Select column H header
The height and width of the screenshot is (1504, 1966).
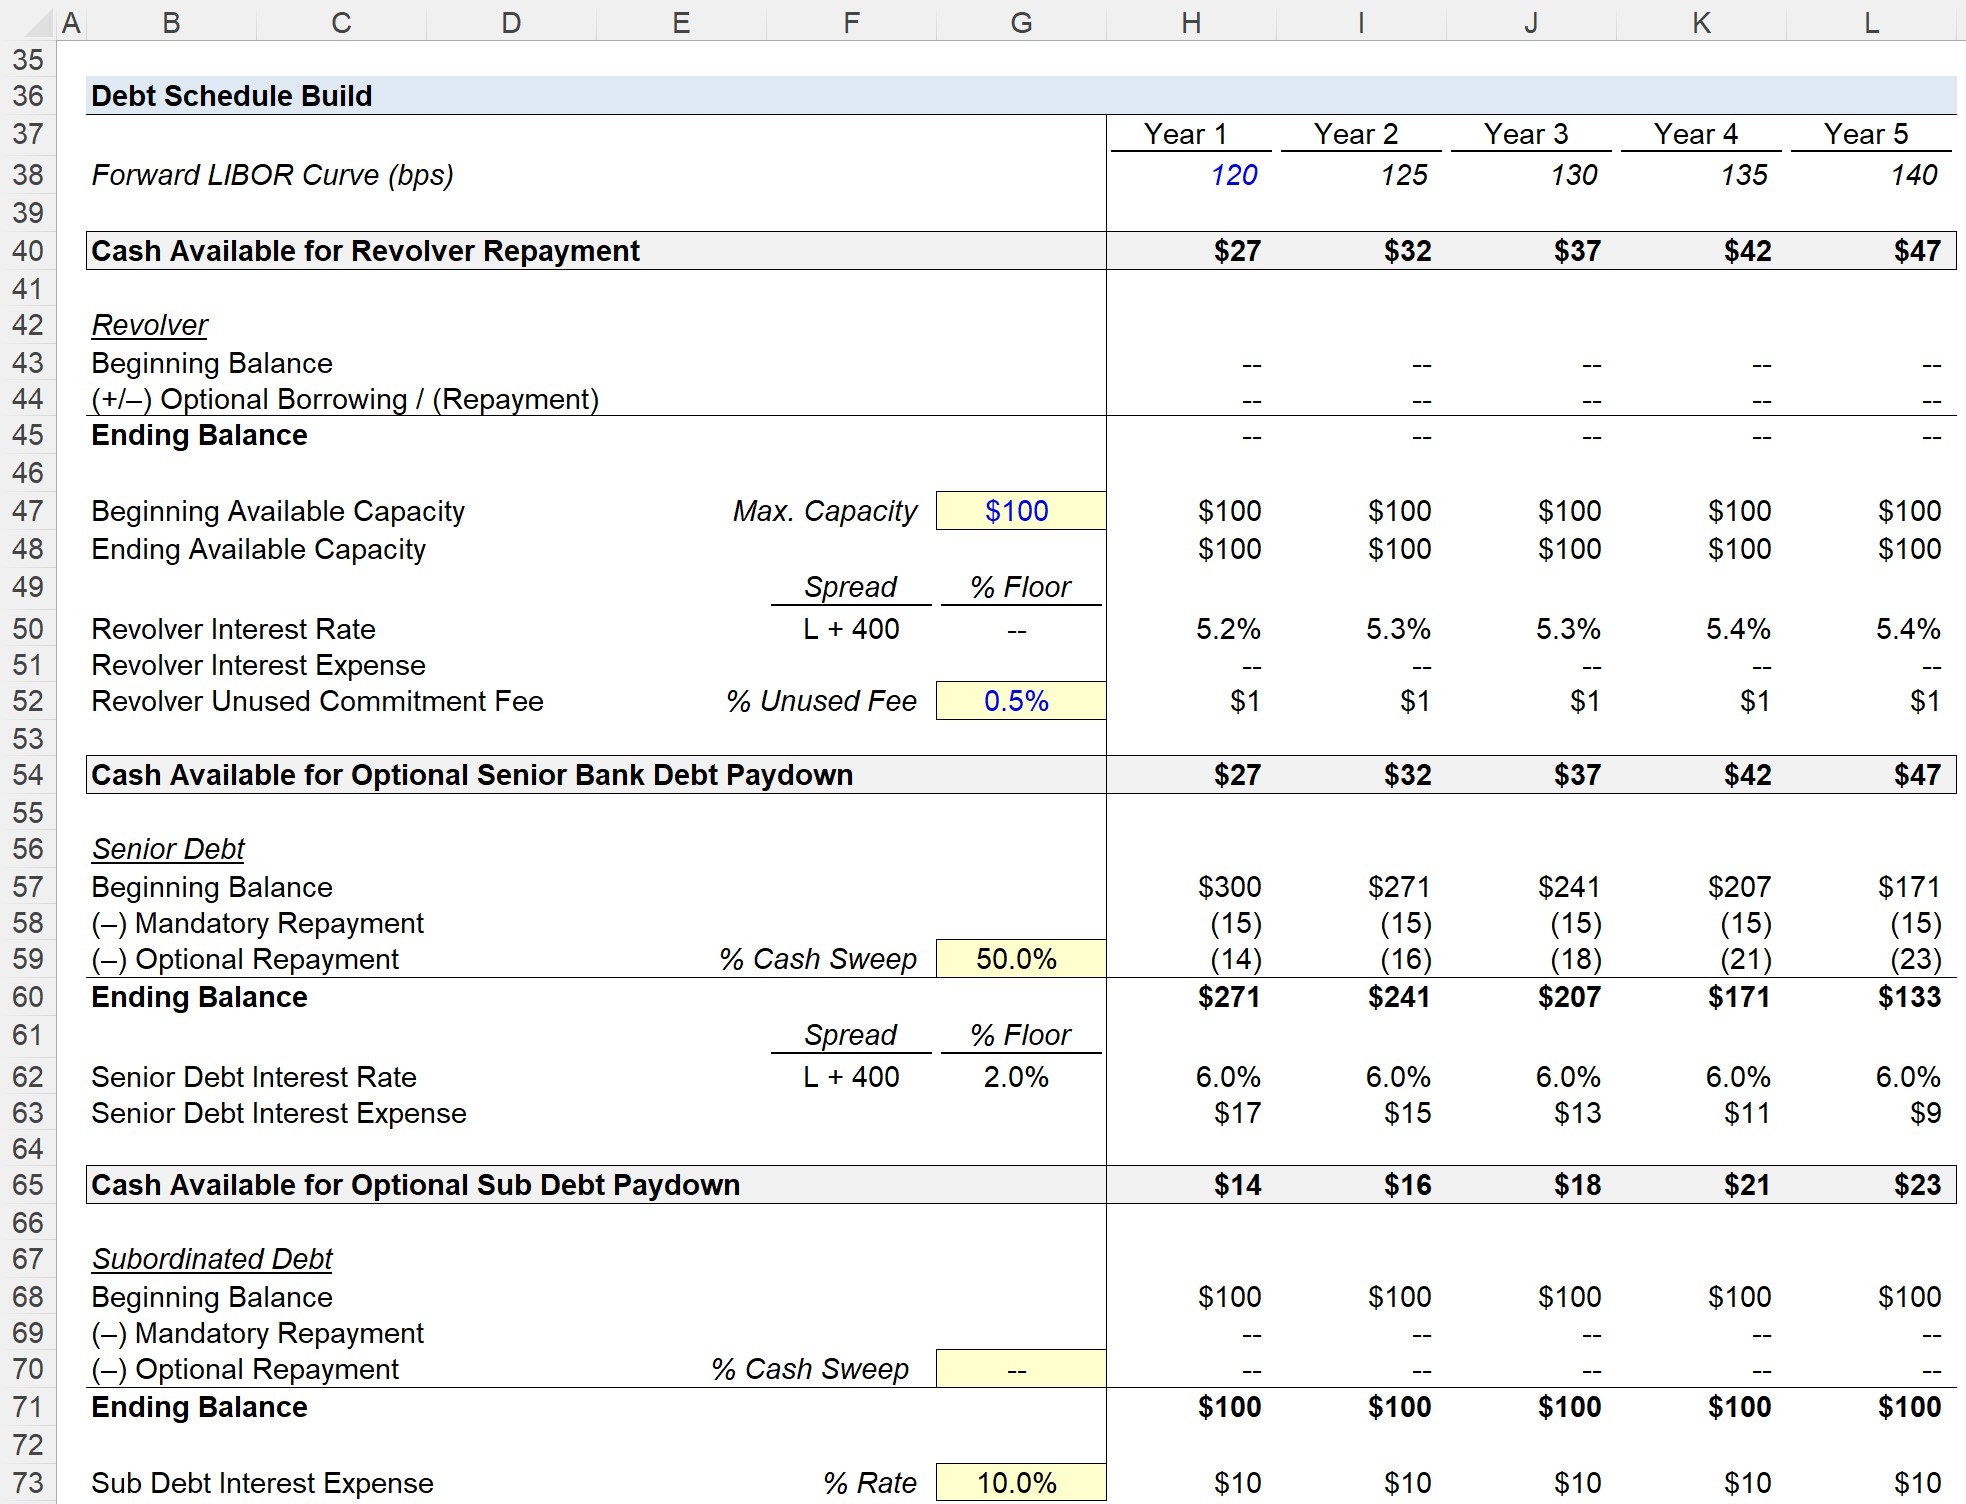1190,22
